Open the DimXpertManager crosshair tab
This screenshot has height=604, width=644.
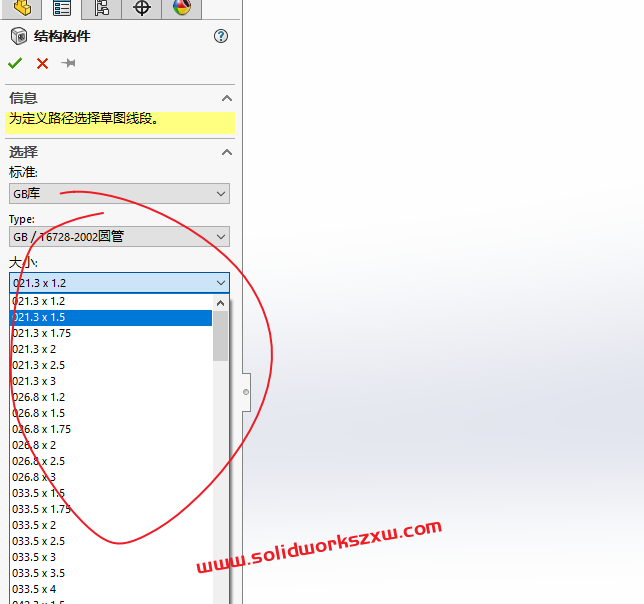[142, 8]
